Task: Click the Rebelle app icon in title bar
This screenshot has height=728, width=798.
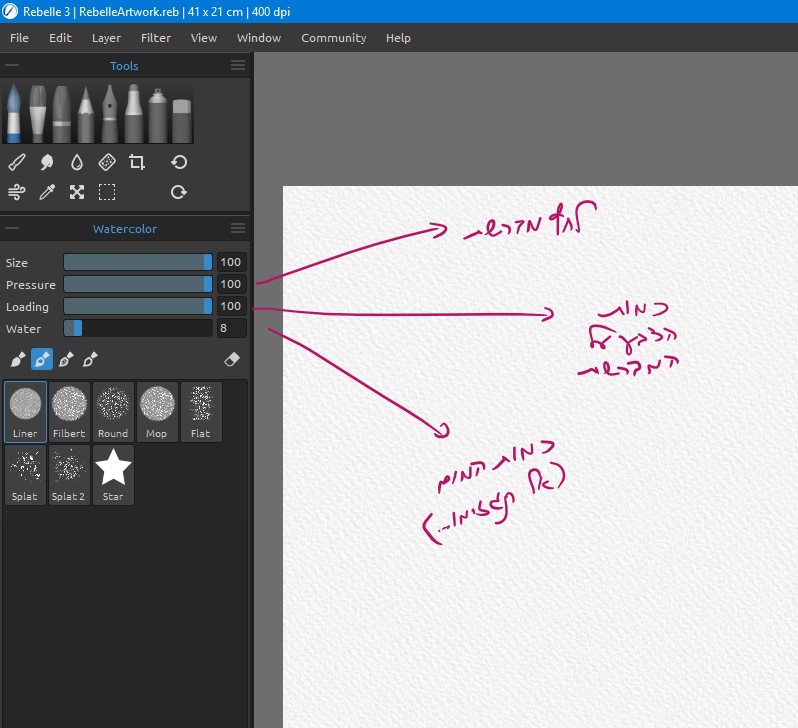Action: pyautogui.click(x=10, y=11)
